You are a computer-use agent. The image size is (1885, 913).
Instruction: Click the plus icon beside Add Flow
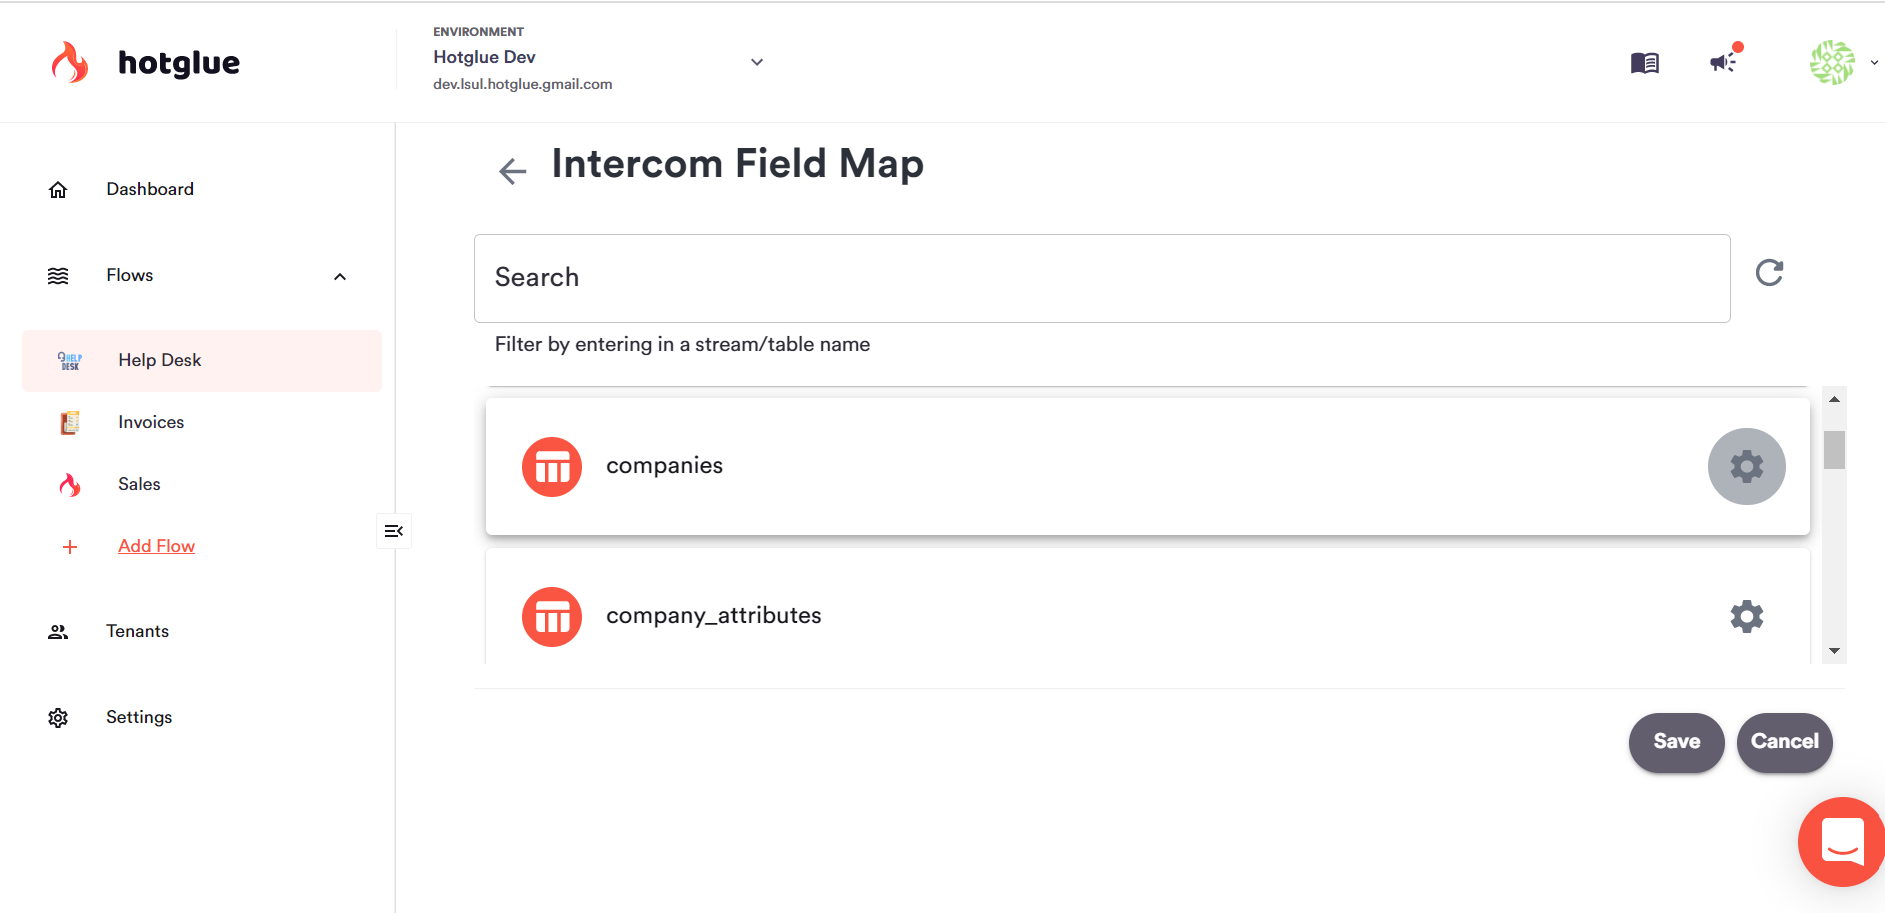point(70,547)
